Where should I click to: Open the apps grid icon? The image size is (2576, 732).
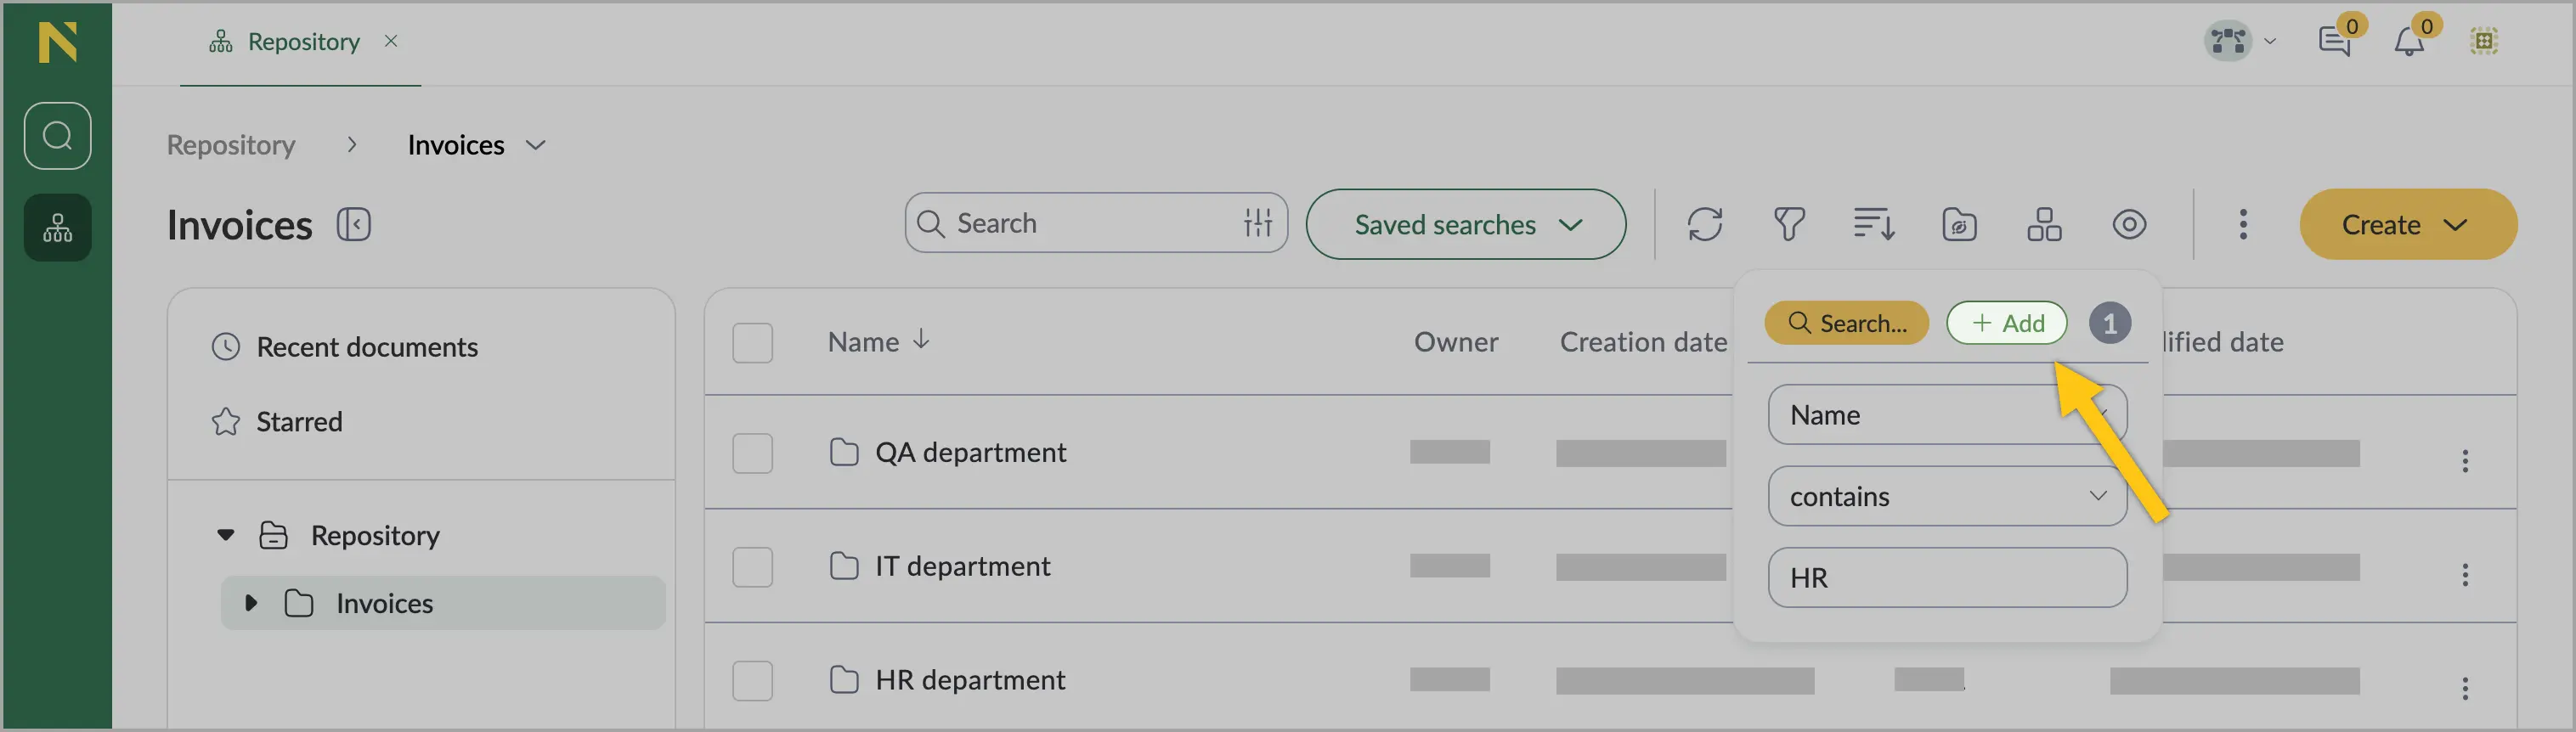(x=2484, y=41)
